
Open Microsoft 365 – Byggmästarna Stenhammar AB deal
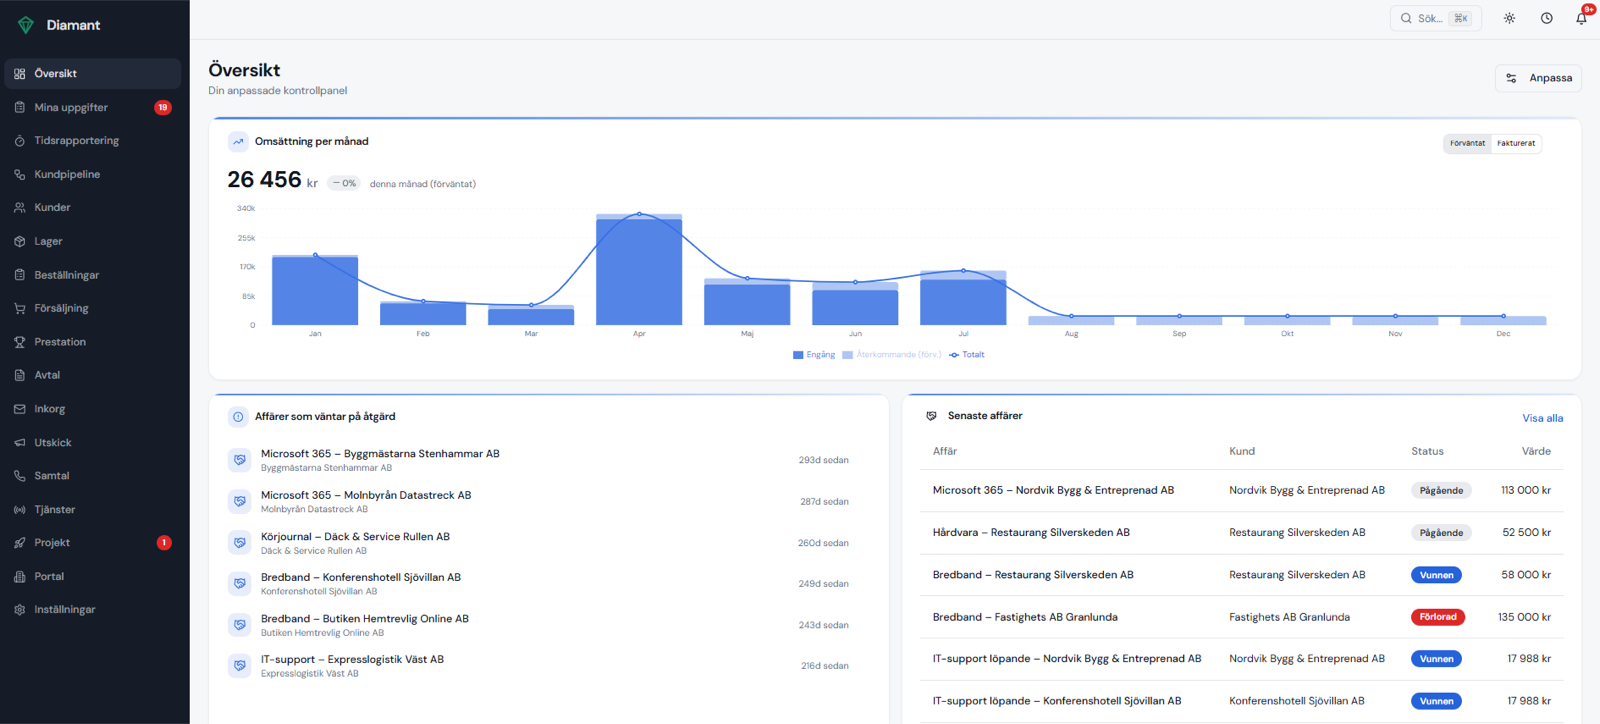coord(540,460)
